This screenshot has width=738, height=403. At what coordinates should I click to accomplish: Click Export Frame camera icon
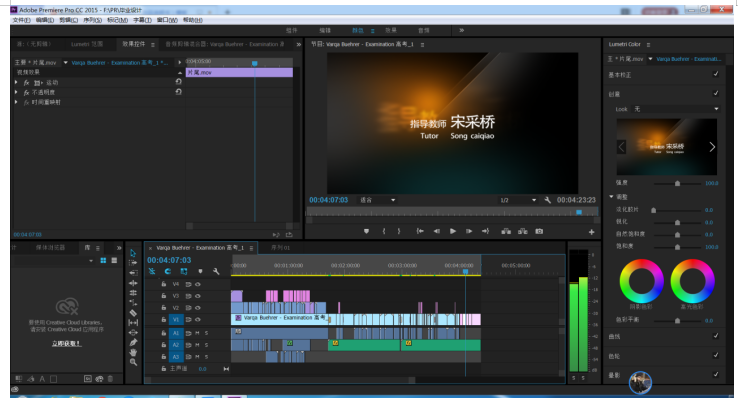click(539, 231)
